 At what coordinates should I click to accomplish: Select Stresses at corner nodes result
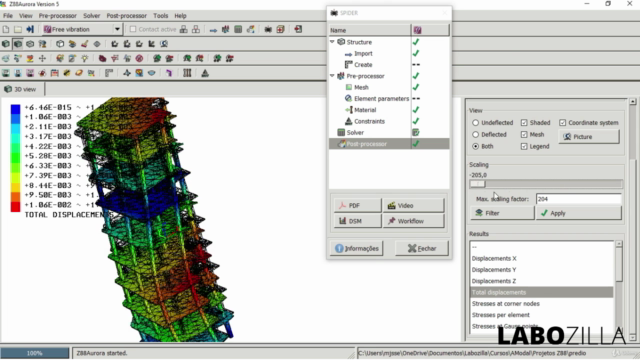(505, 304)
